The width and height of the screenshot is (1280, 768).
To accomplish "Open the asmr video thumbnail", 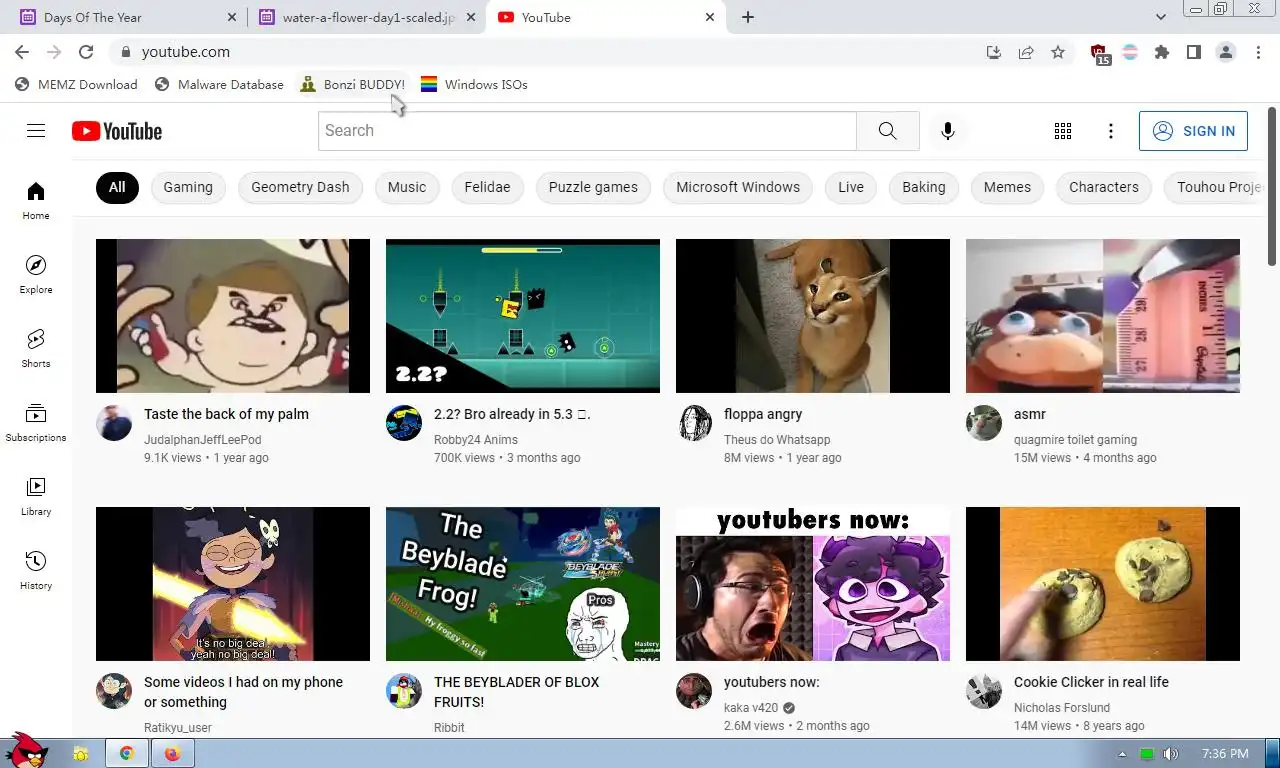I will point(1103,316).
